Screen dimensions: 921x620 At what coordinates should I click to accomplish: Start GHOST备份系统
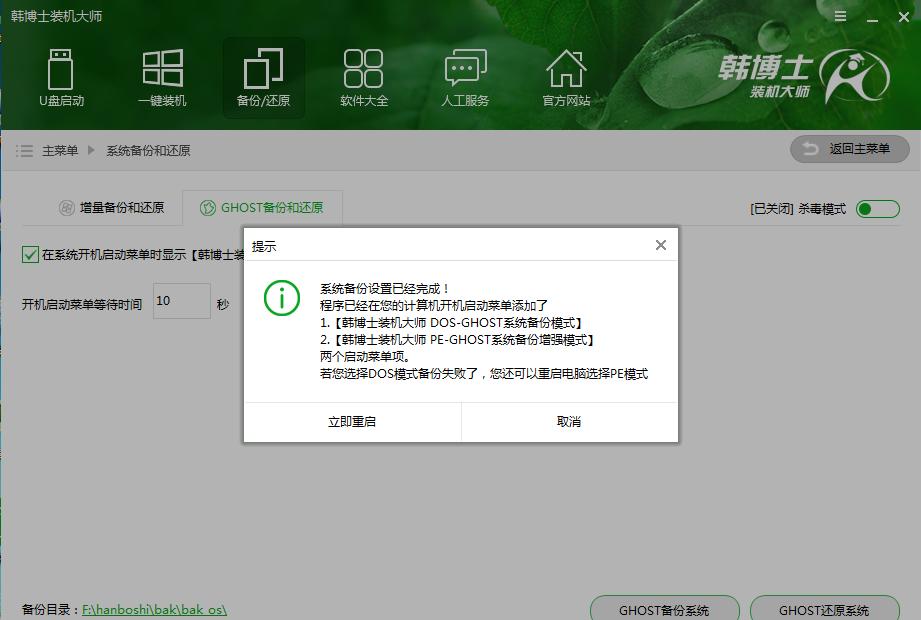pos(664,609)
